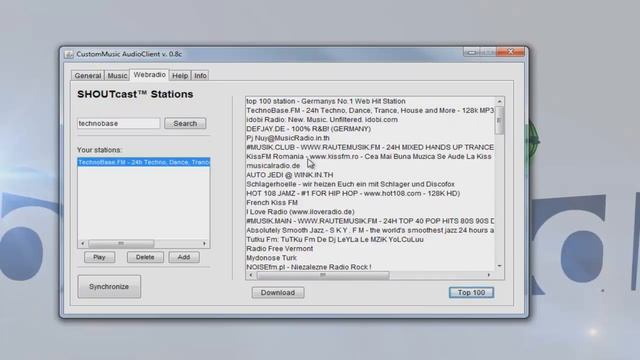Select AUTO JEDI @ WINK.IN.TH row
The height and width of the screenshot is (360, 640).
tap(370, 175)
